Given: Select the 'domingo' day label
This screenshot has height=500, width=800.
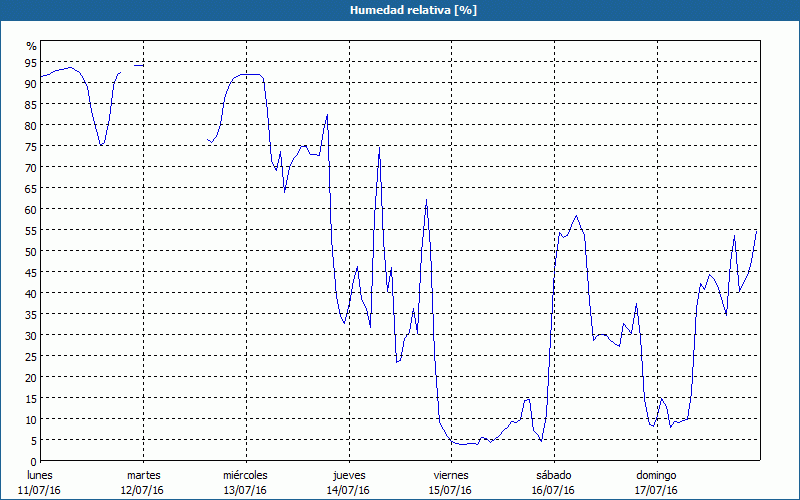Looking at the screenshot, I should [x=655, y=474].
